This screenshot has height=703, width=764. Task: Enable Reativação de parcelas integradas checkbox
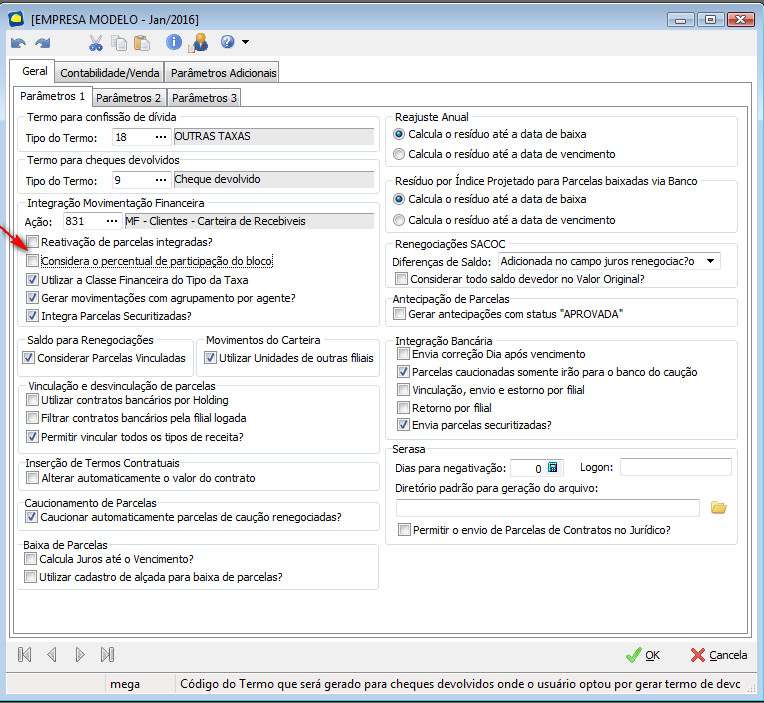pos(33,242)
